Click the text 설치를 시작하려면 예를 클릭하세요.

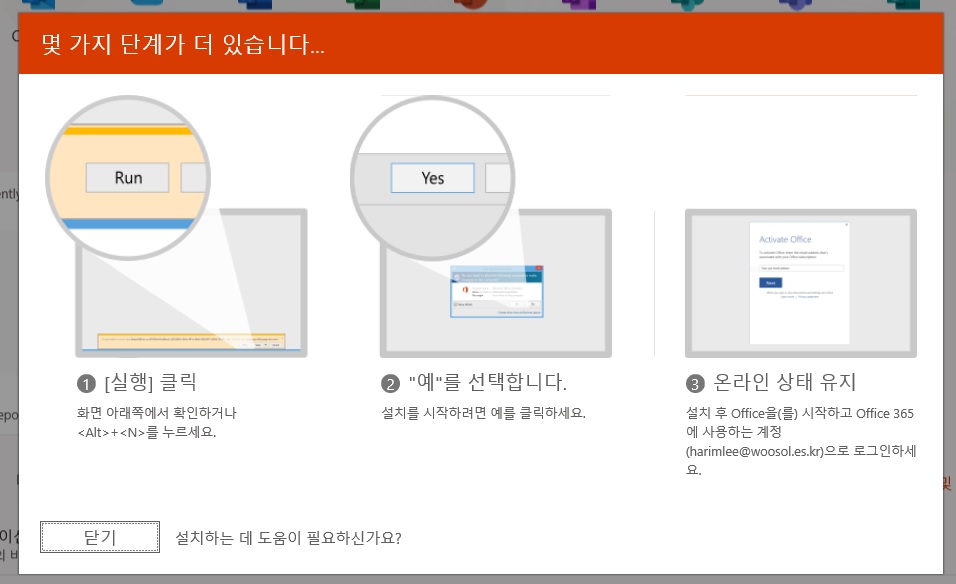click(483, 413)
